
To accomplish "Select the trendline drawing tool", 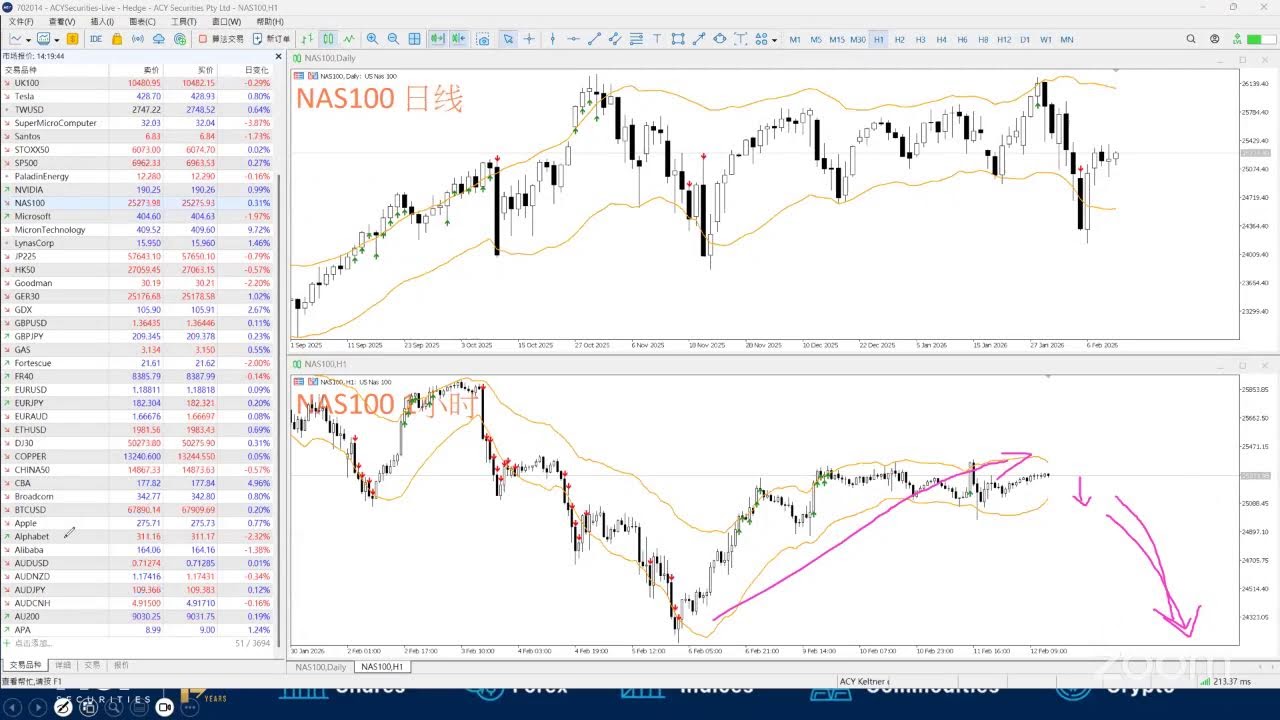I will point(594,39).
